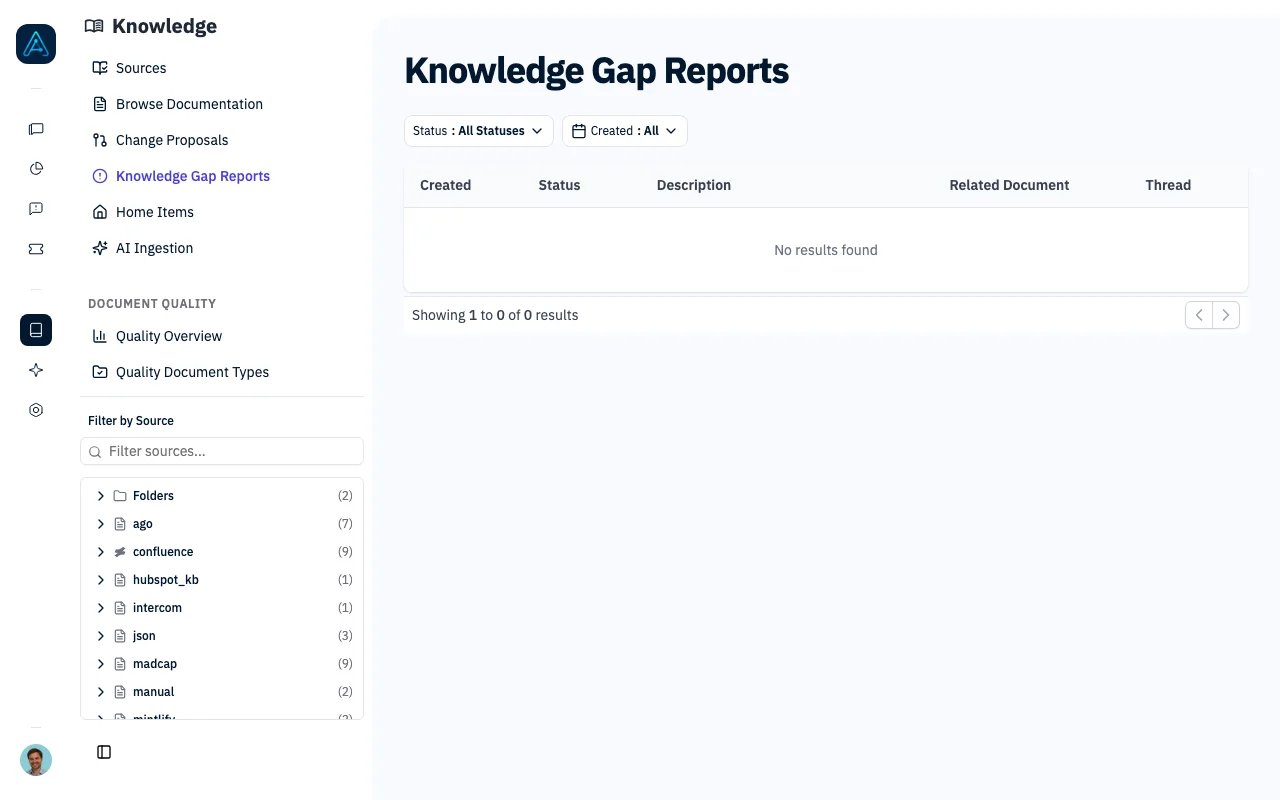This screenshot has width=1280, height=800.
Task: Go to previous results page arrow
Action: coord(1199,315)
